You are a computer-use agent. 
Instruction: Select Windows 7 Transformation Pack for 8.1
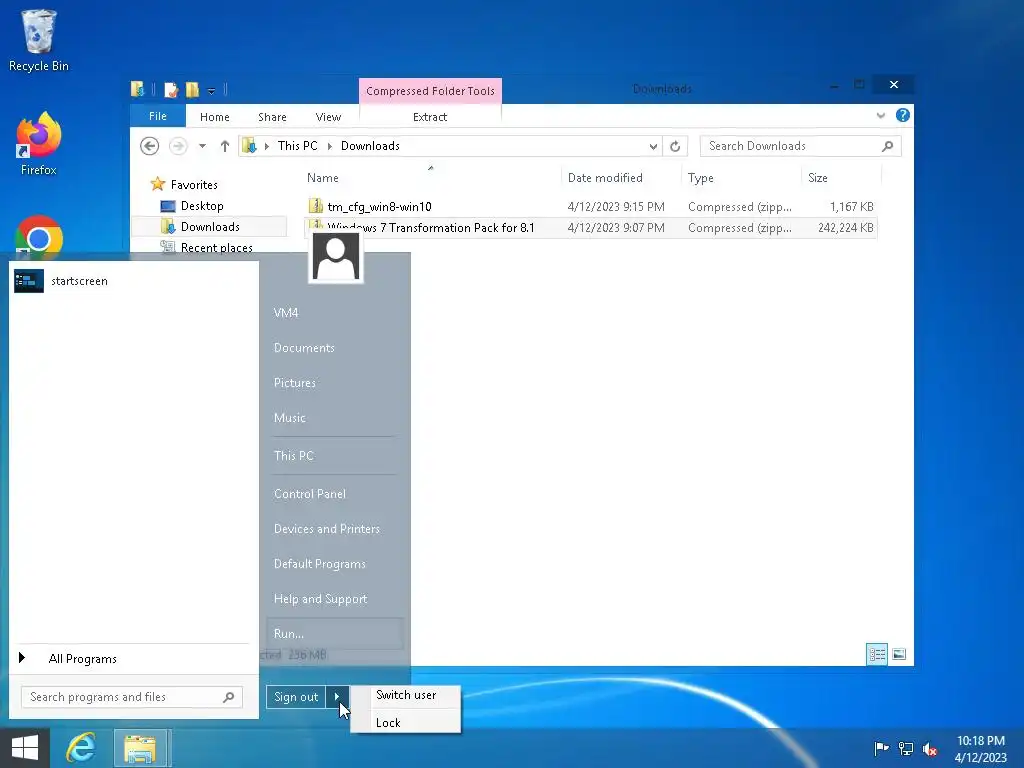tap(431, 227)
